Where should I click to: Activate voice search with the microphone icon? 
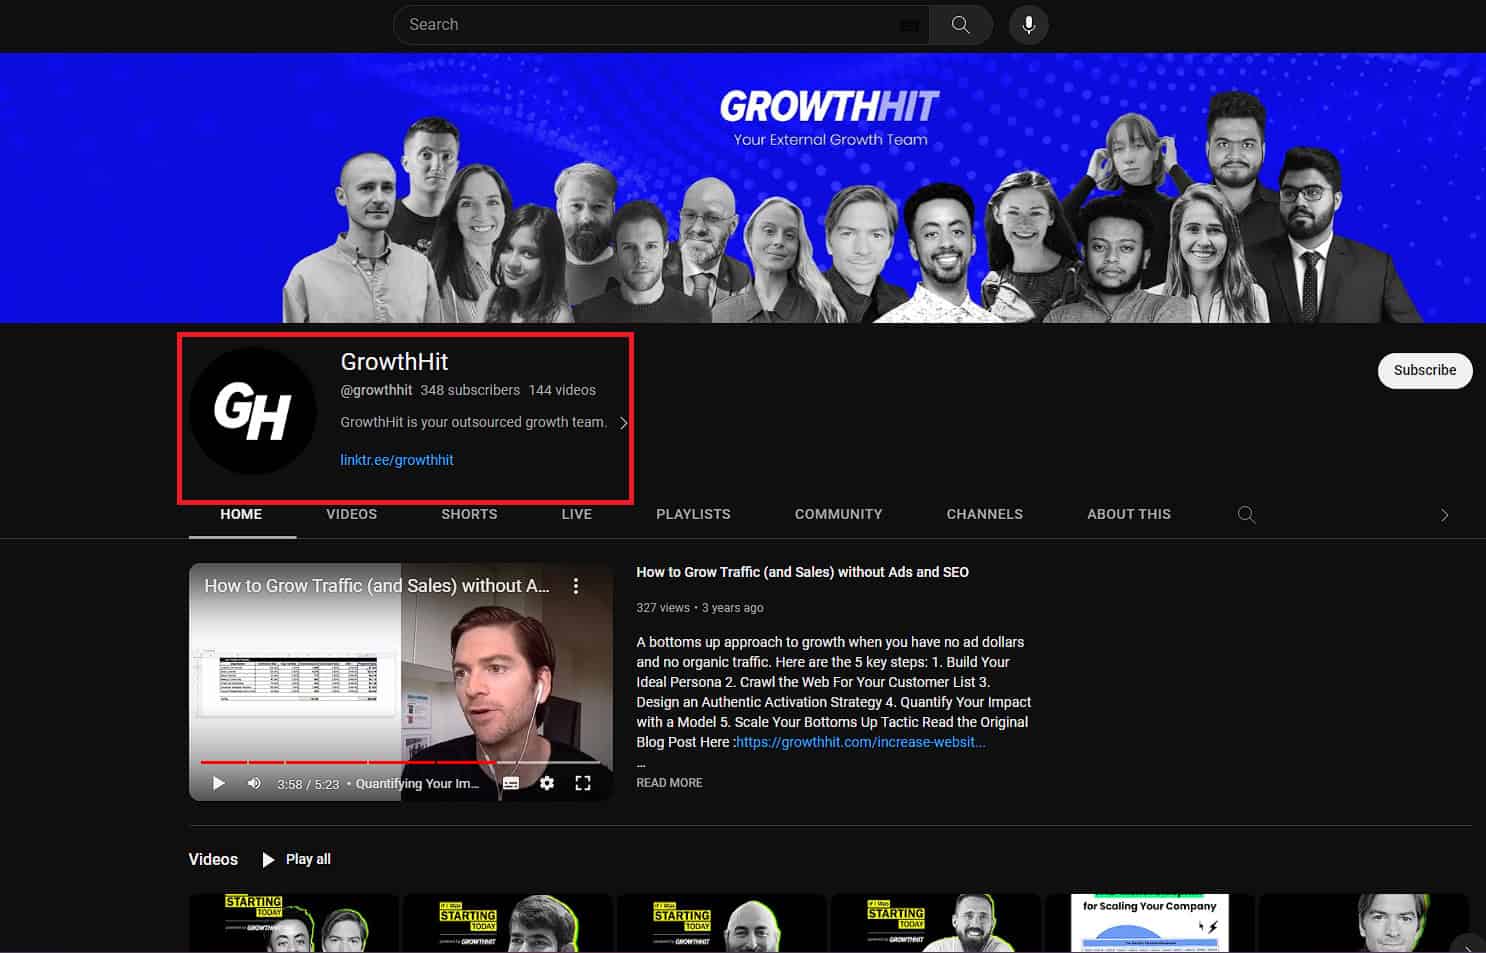pyautogui.click(x=1028, y=24)
